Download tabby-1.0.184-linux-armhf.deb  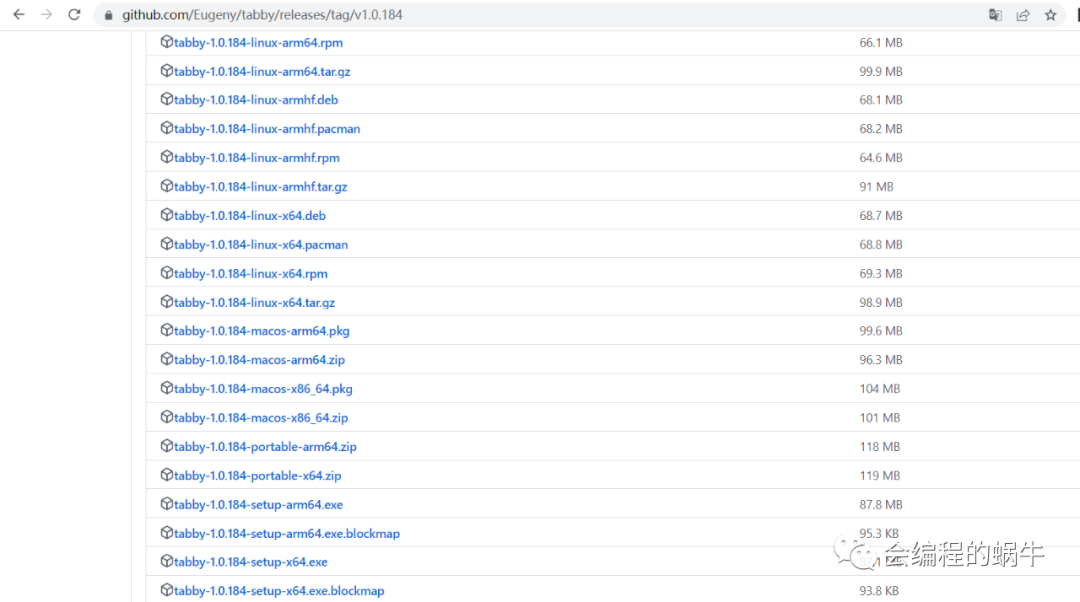(x=256, y=100)
